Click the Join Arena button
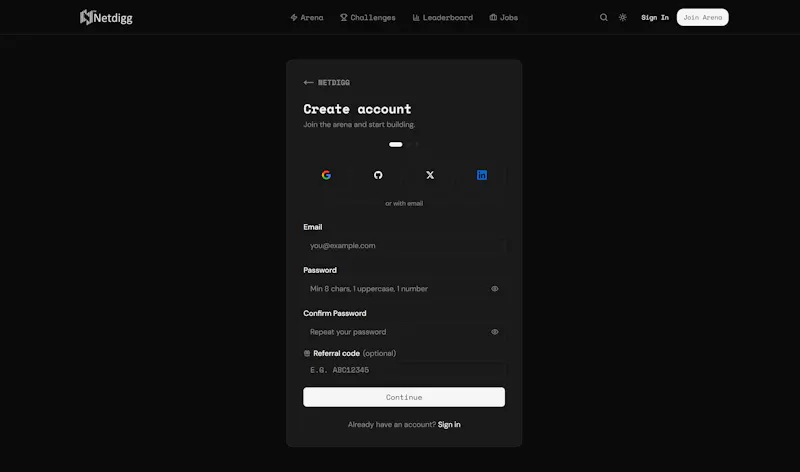Image resolution: width=800 pixels, height=472 pixels. coord(703,17)
